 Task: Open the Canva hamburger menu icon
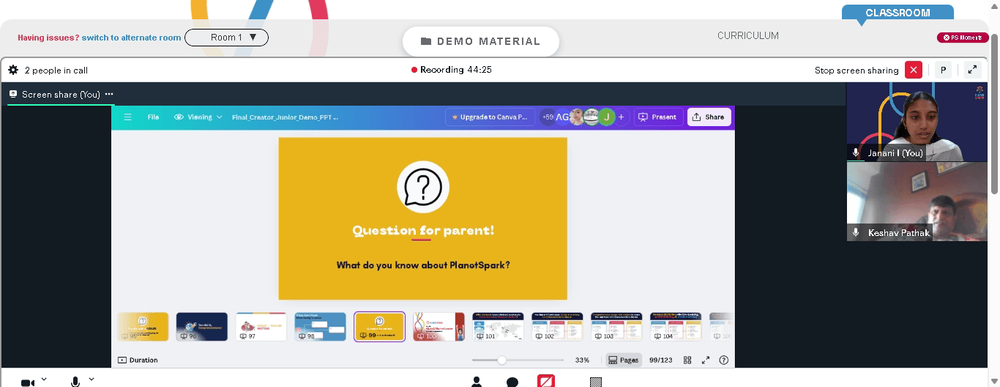tap(128, 117)
